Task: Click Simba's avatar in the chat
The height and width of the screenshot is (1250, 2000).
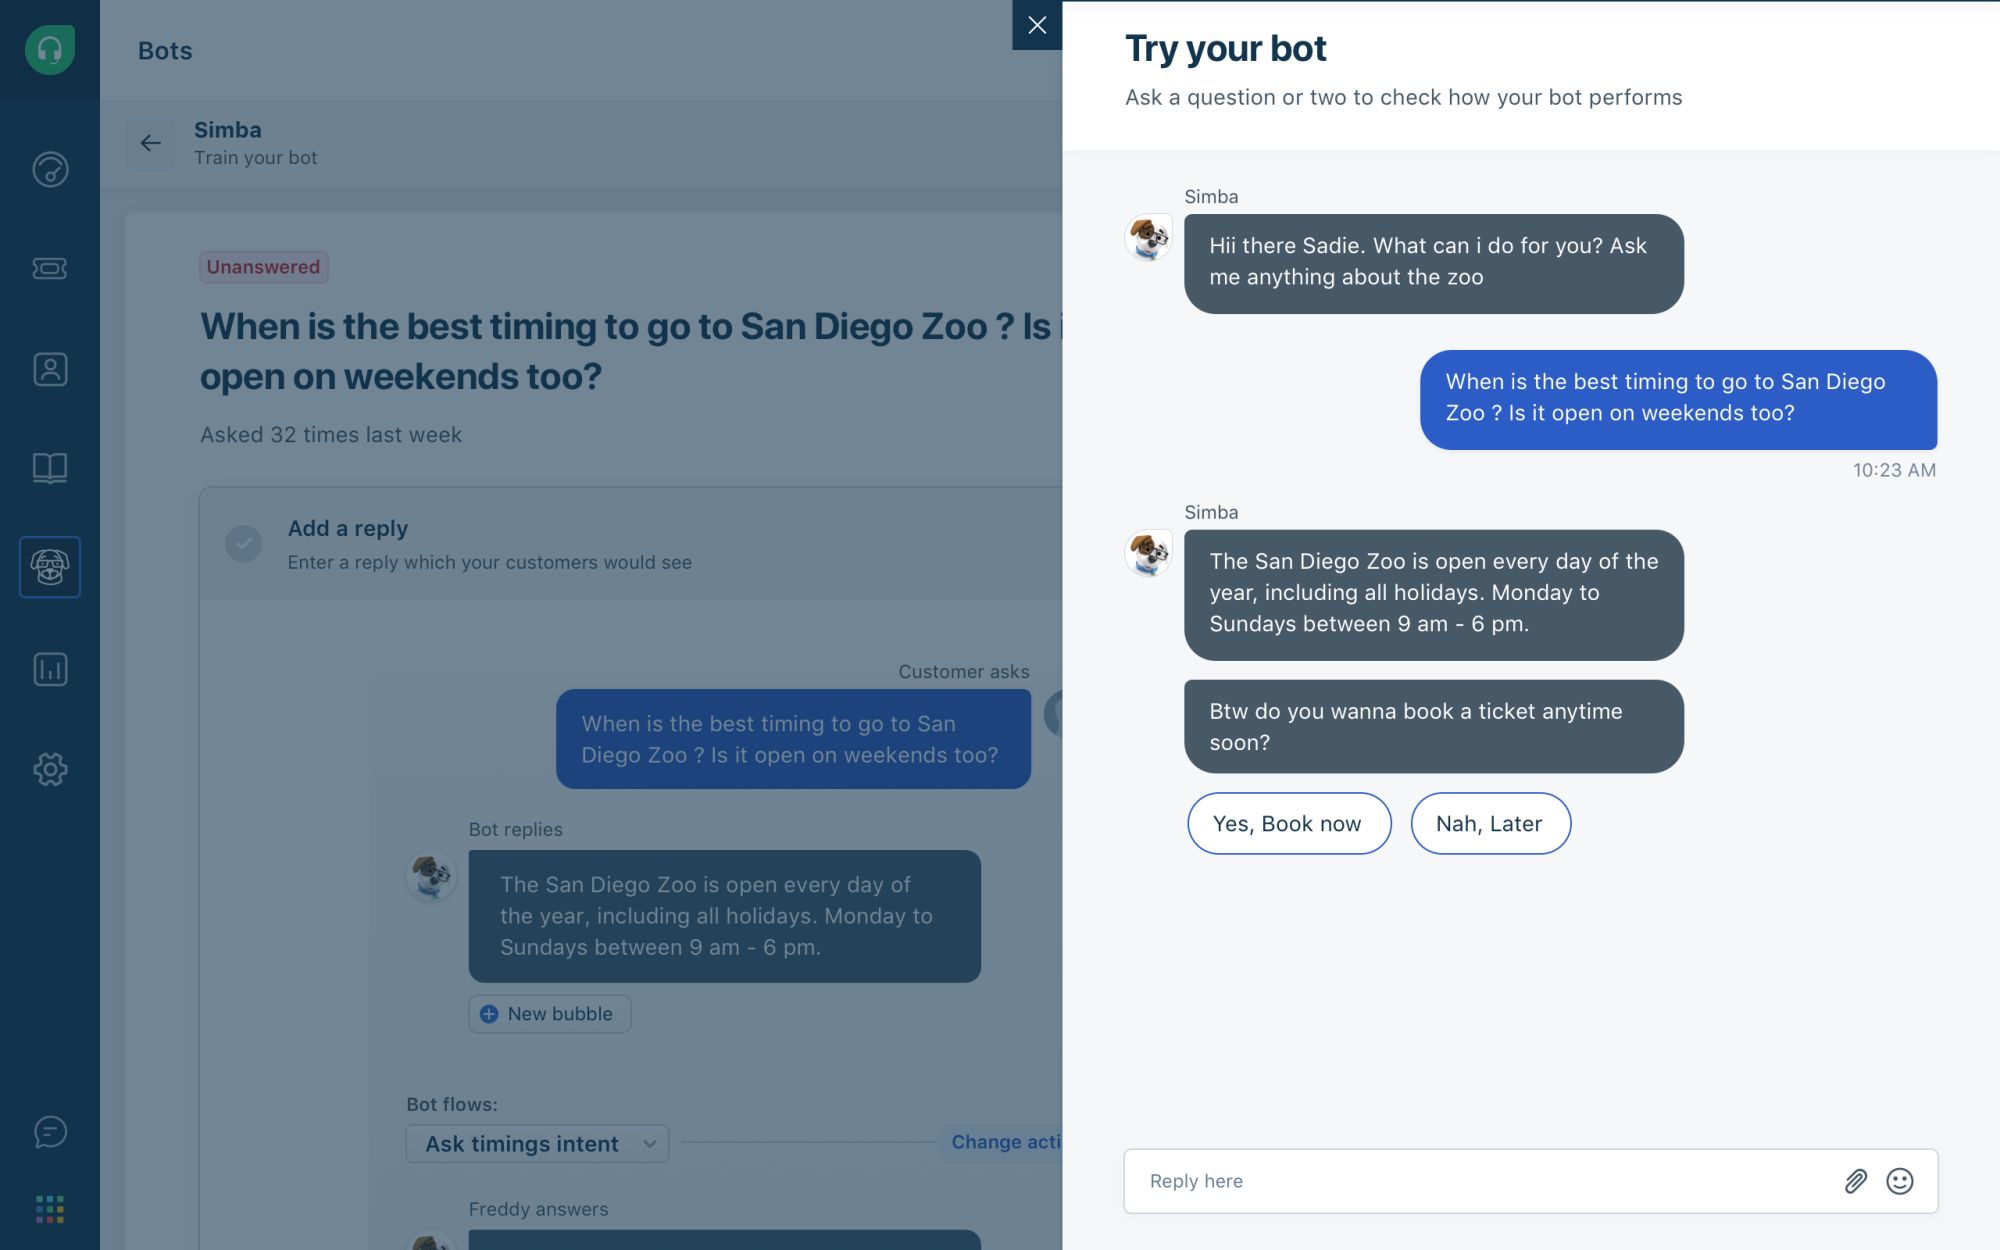Action: (x=1148, y=555)
